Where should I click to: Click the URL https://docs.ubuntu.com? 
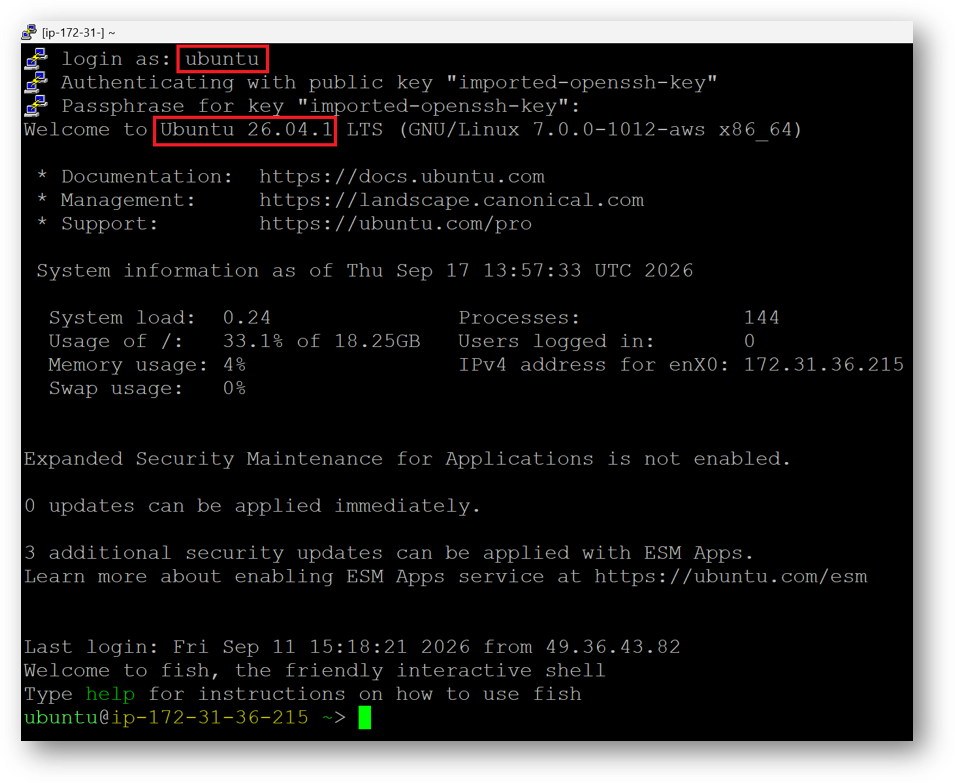[402, 177]
